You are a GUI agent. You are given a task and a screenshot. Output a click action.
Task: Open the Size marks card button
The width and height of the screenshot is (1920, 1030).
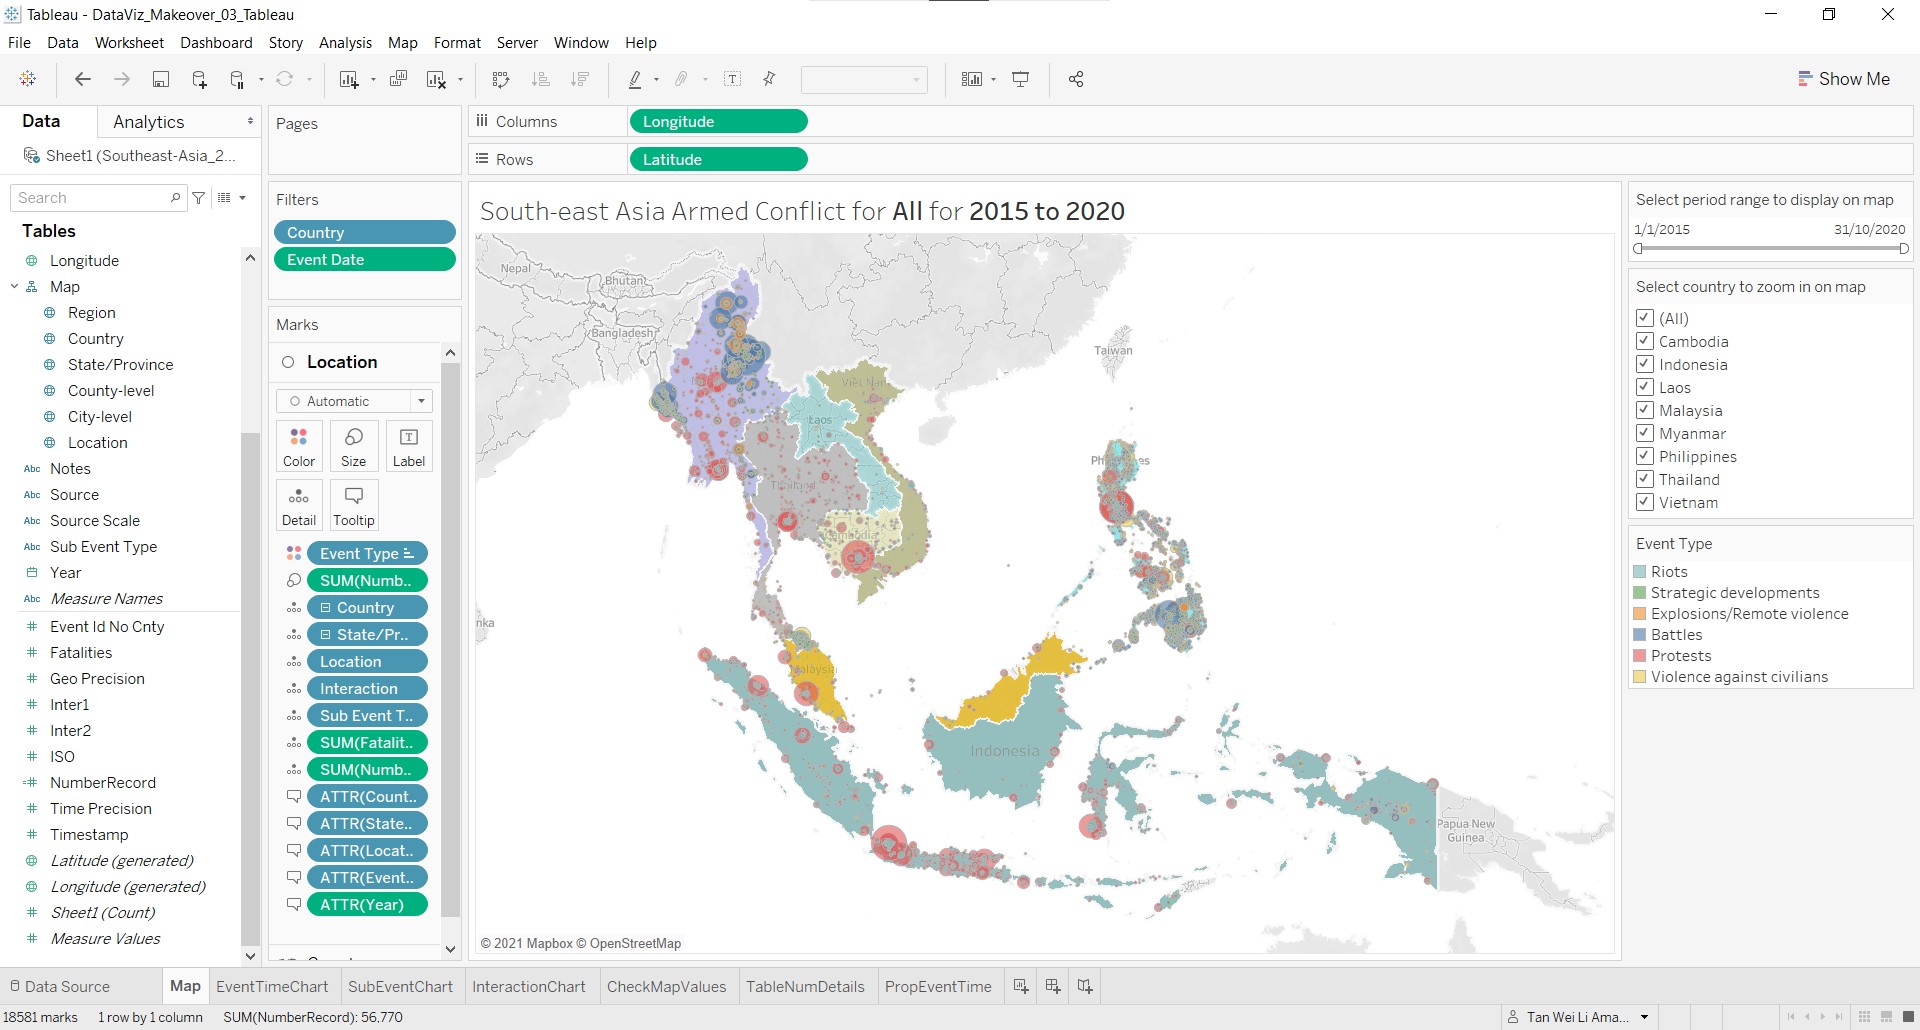pos(353,446)
